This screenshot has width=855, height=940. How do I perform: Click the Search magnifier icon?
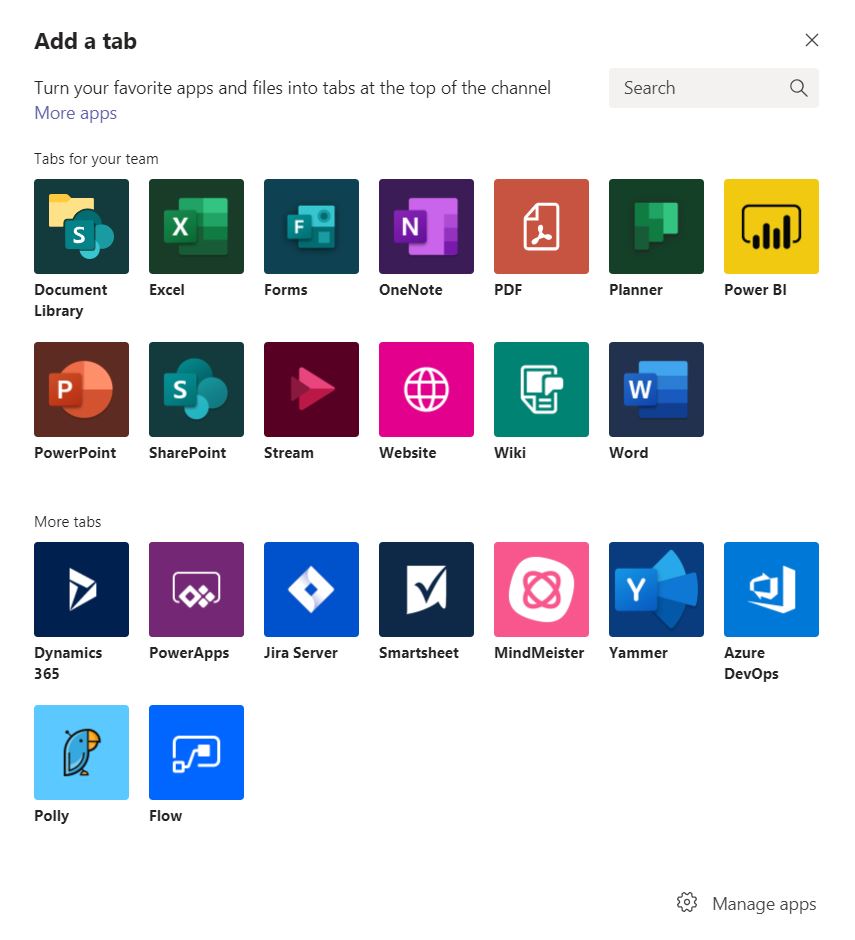click(798, 88)
